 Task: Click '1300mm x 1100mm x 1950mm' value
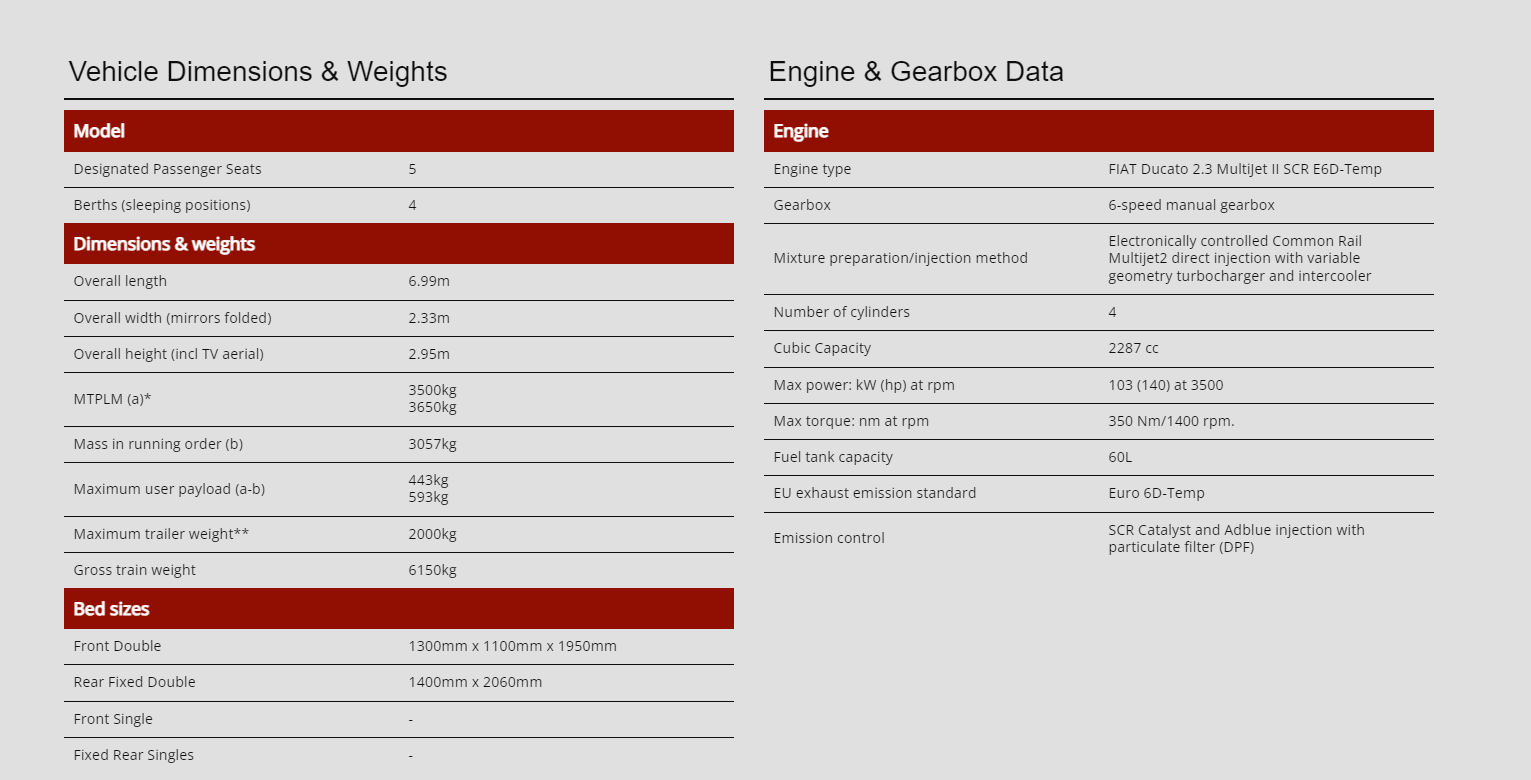512,646
